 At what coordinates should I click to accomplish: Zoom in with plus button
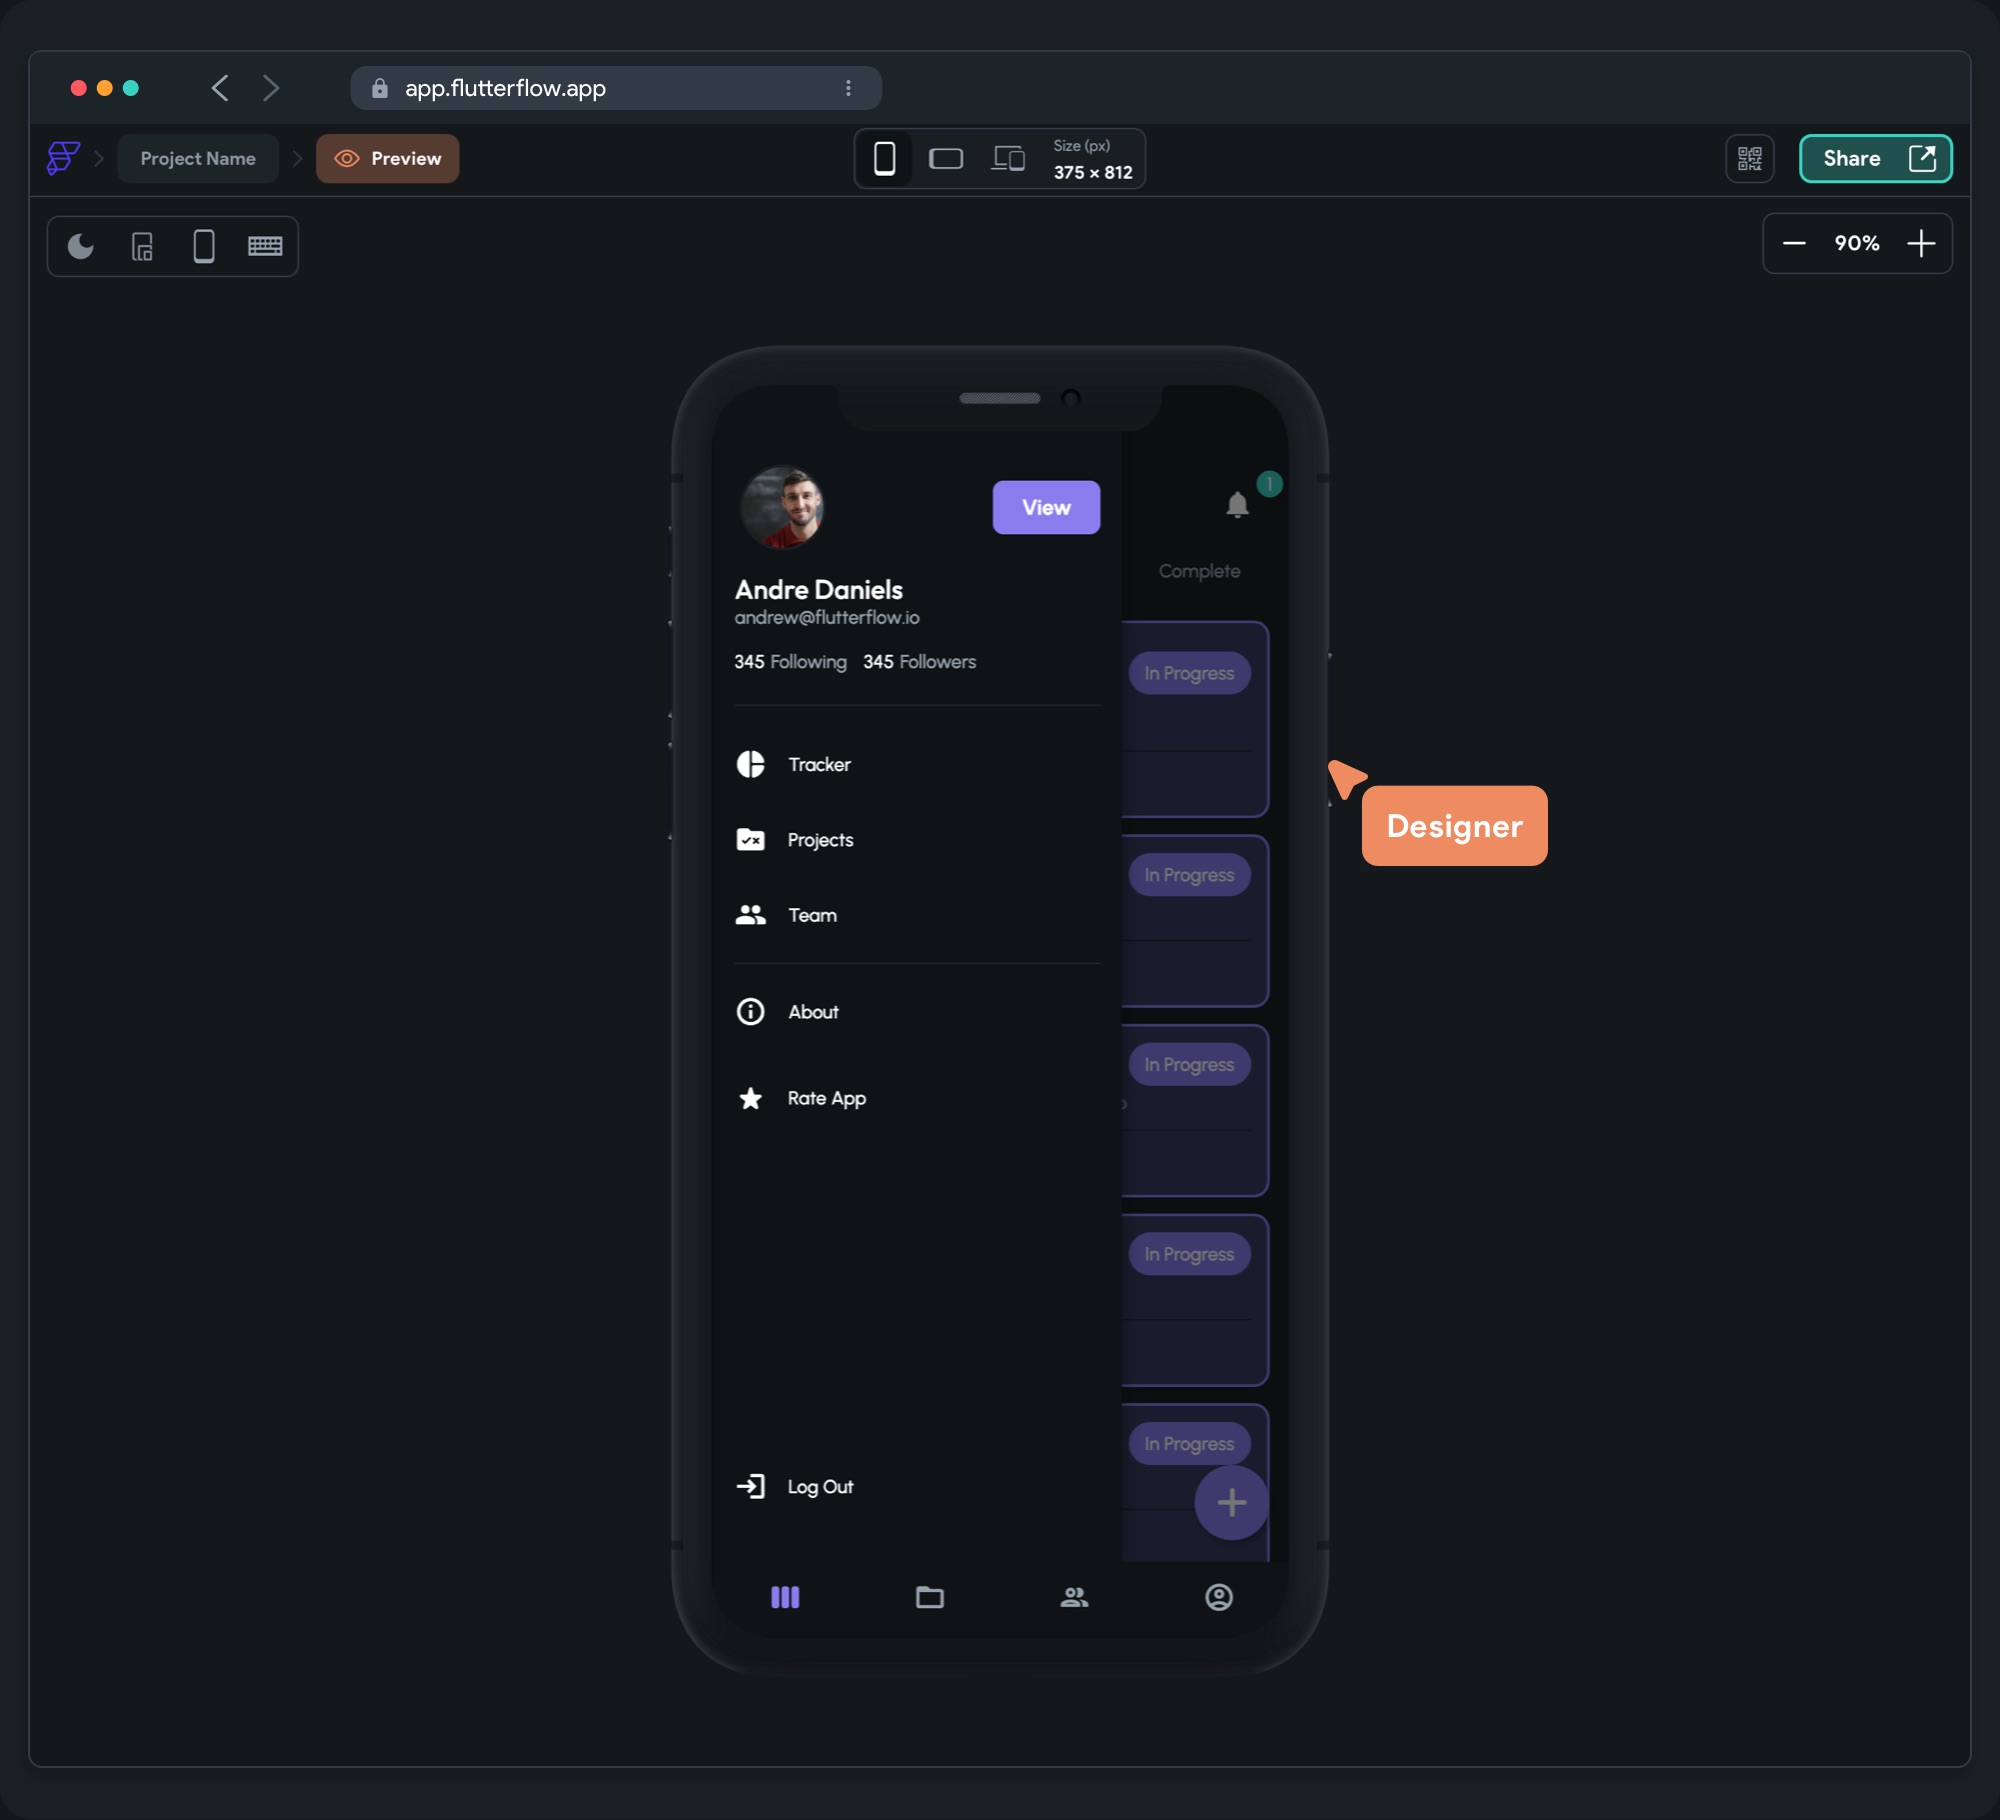(x=1920, y=243)
